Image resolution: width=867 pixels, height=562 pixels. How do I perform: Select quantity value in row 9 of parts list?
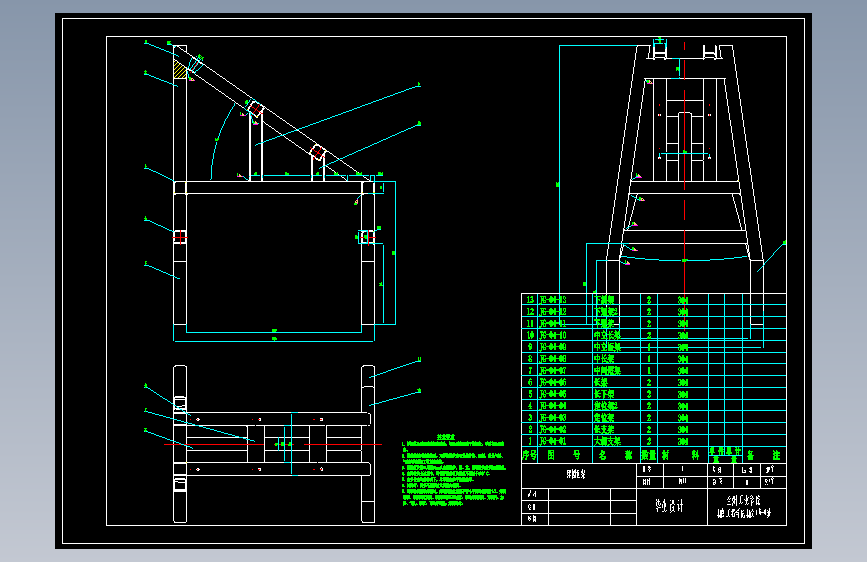point(649,347)
